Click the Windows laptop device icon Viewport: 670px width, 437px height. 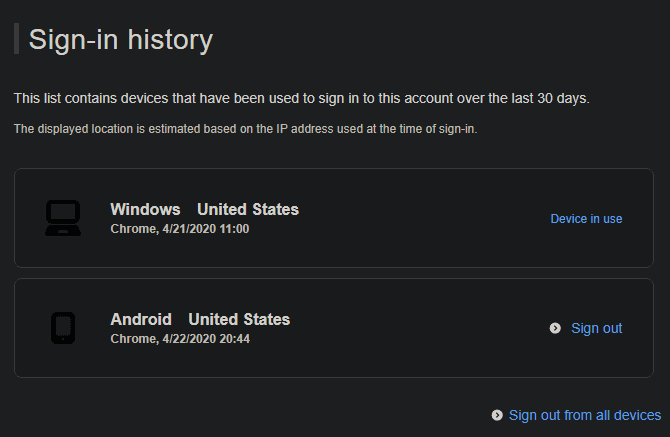click(x=63, y=218)
